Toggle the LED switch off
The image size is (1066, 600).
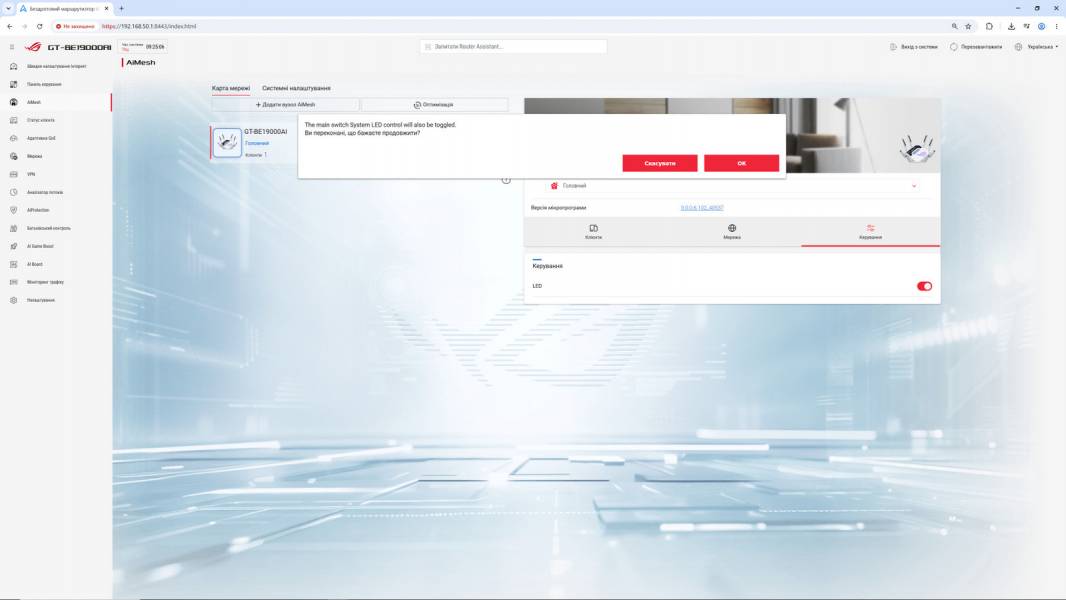click(924, 286)
